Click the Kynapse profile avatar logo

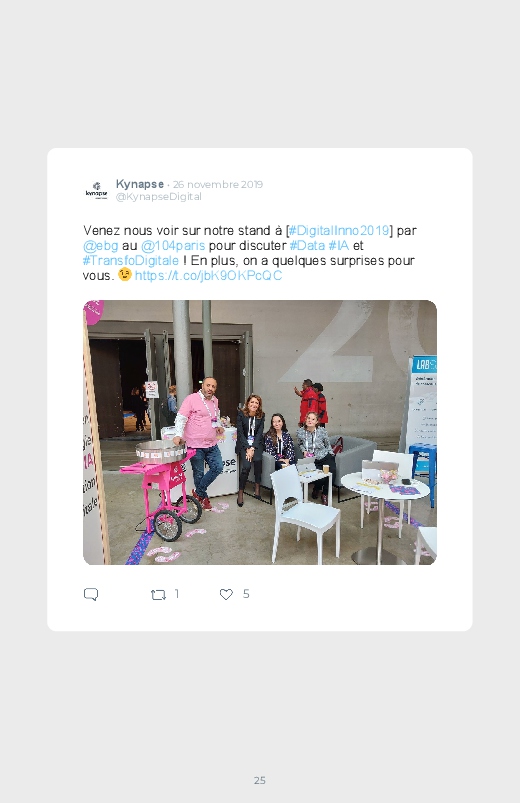click(x=96, y=190)
